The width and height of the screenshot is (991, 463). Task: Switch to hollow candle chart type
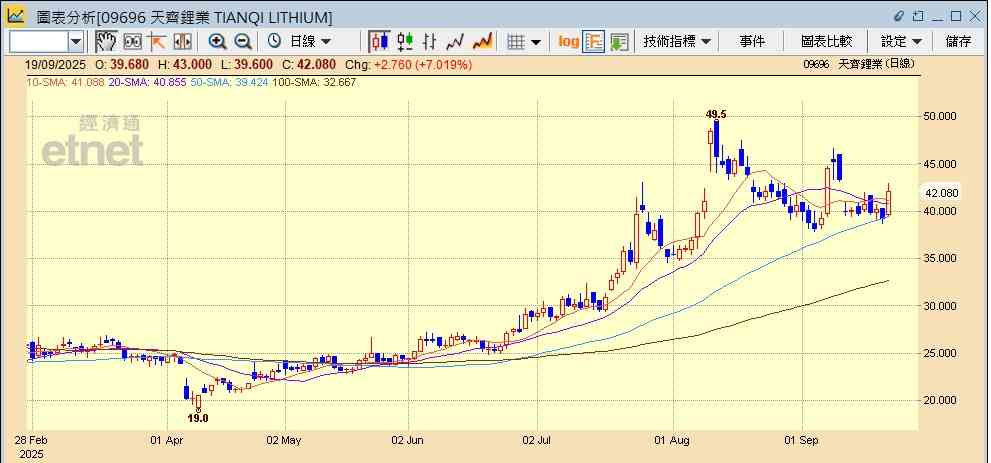coord(405,42)
